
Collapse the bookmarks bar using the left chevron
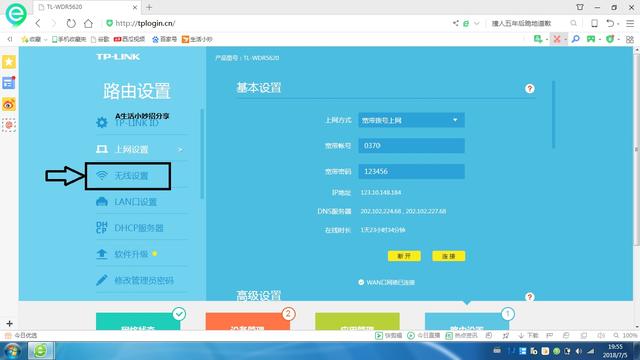[10, 39]
